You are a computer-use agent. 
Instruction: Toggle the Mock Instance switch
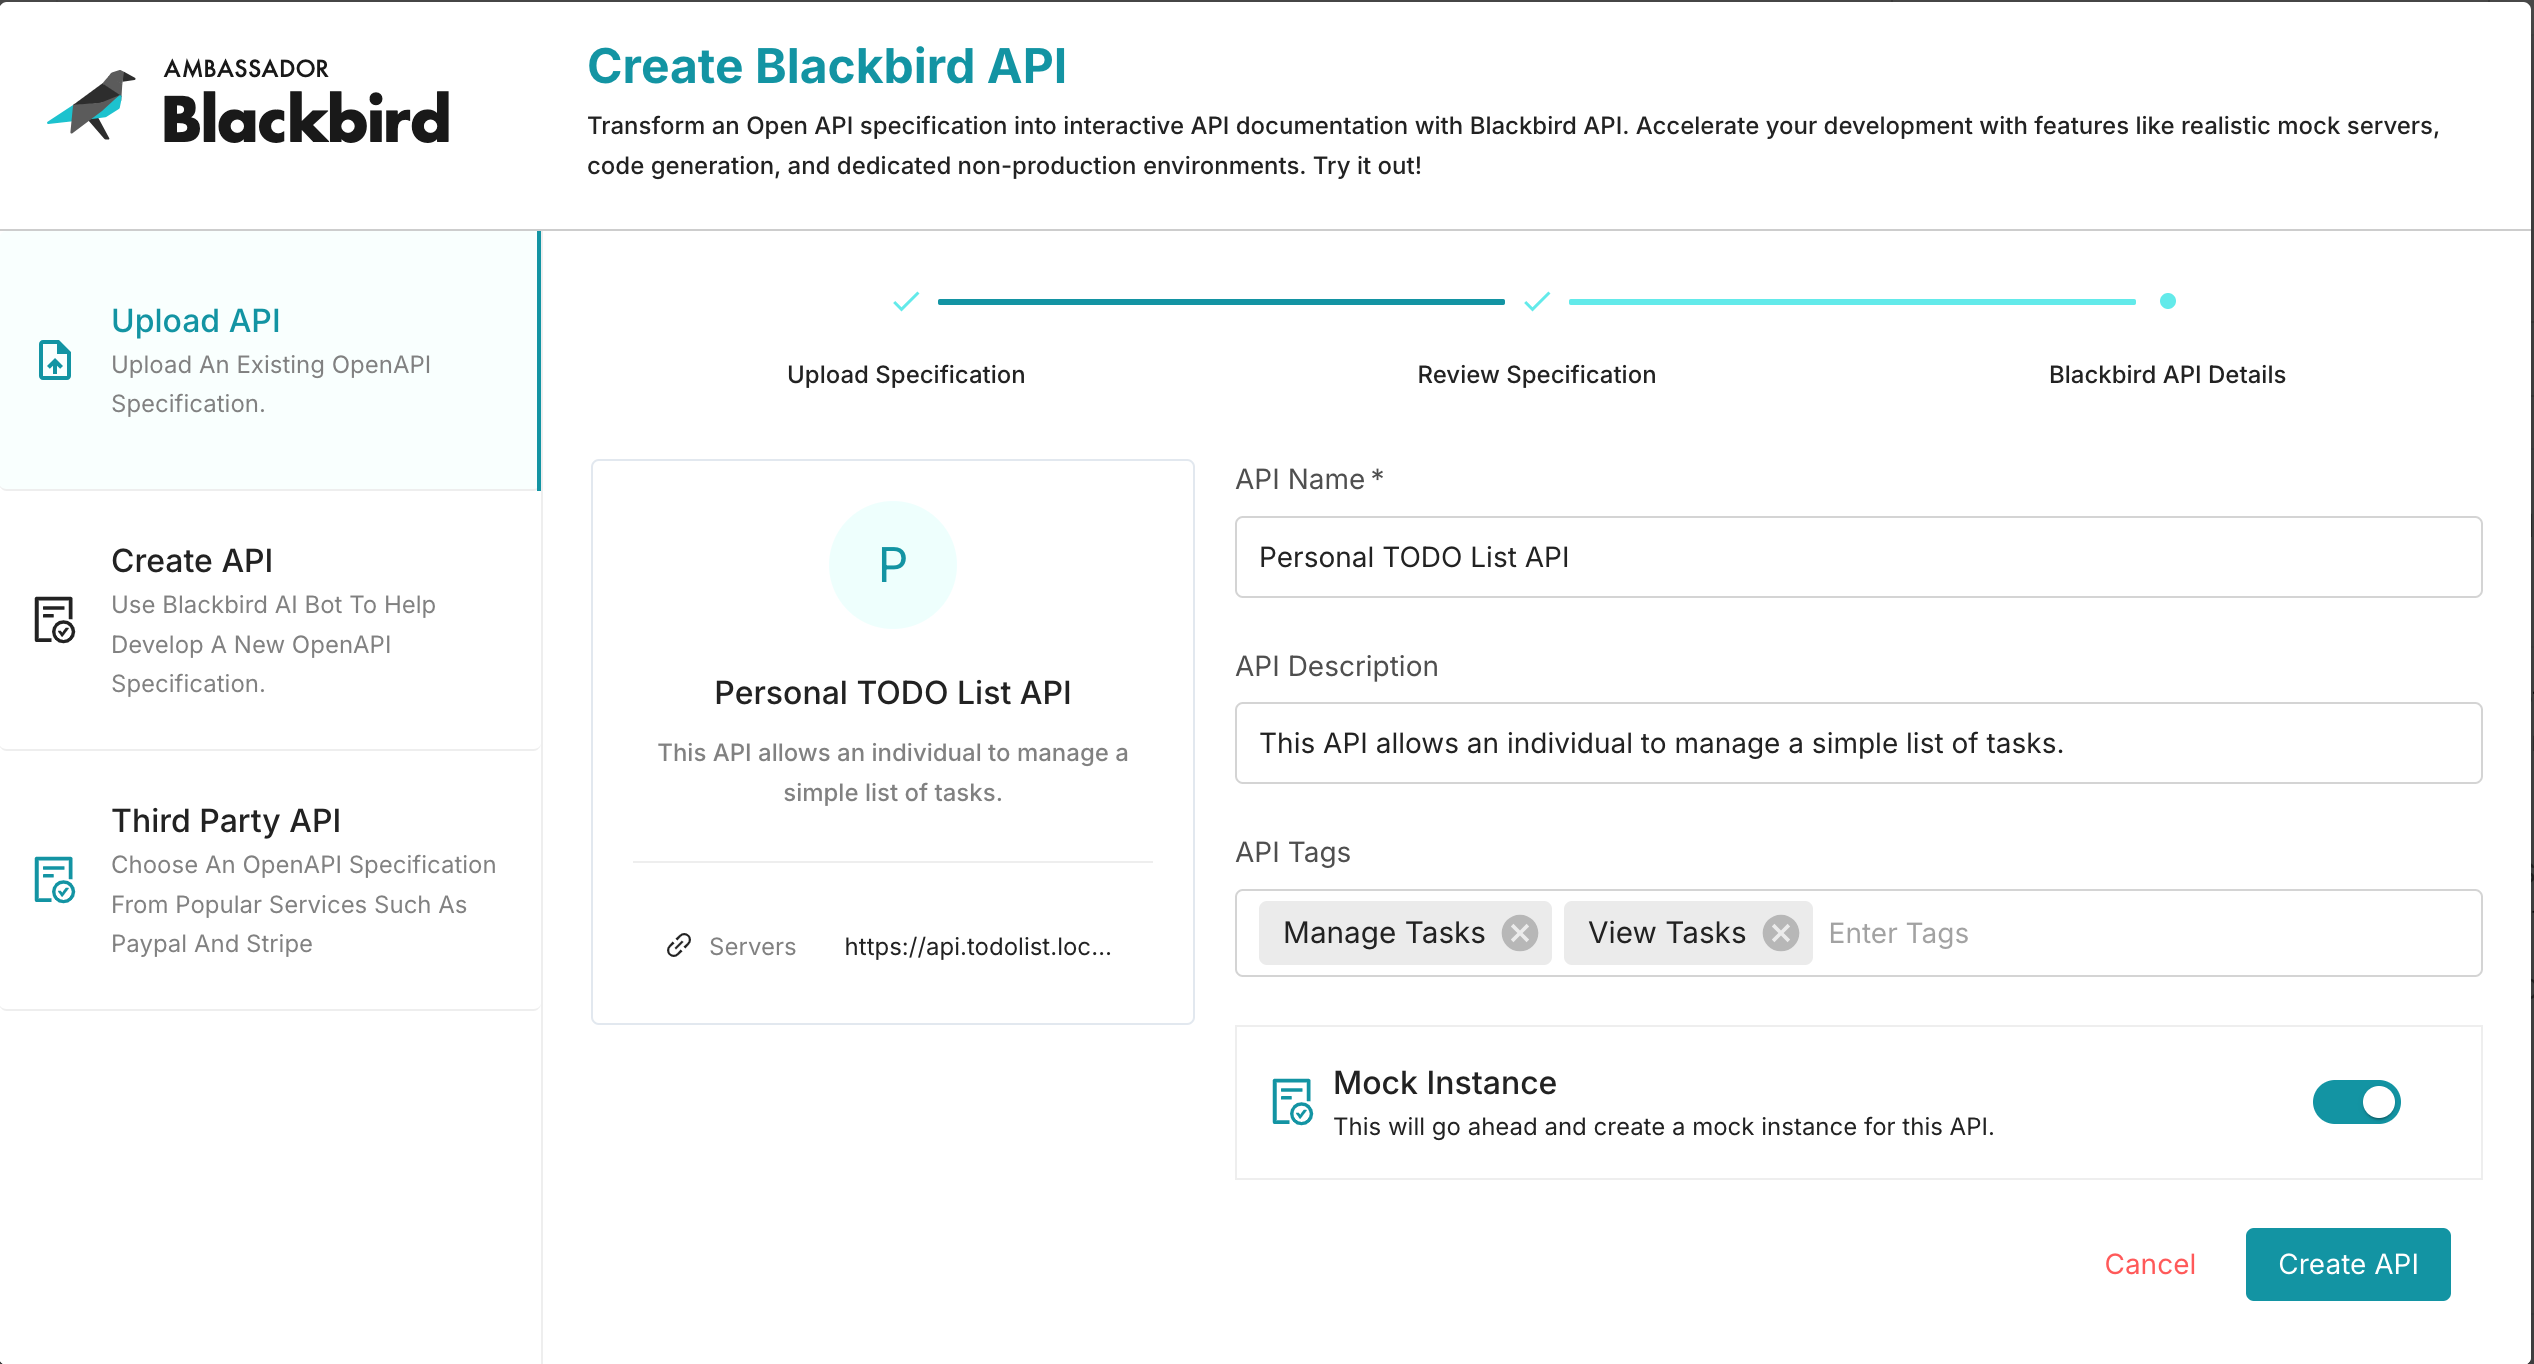[2357, 1102]
